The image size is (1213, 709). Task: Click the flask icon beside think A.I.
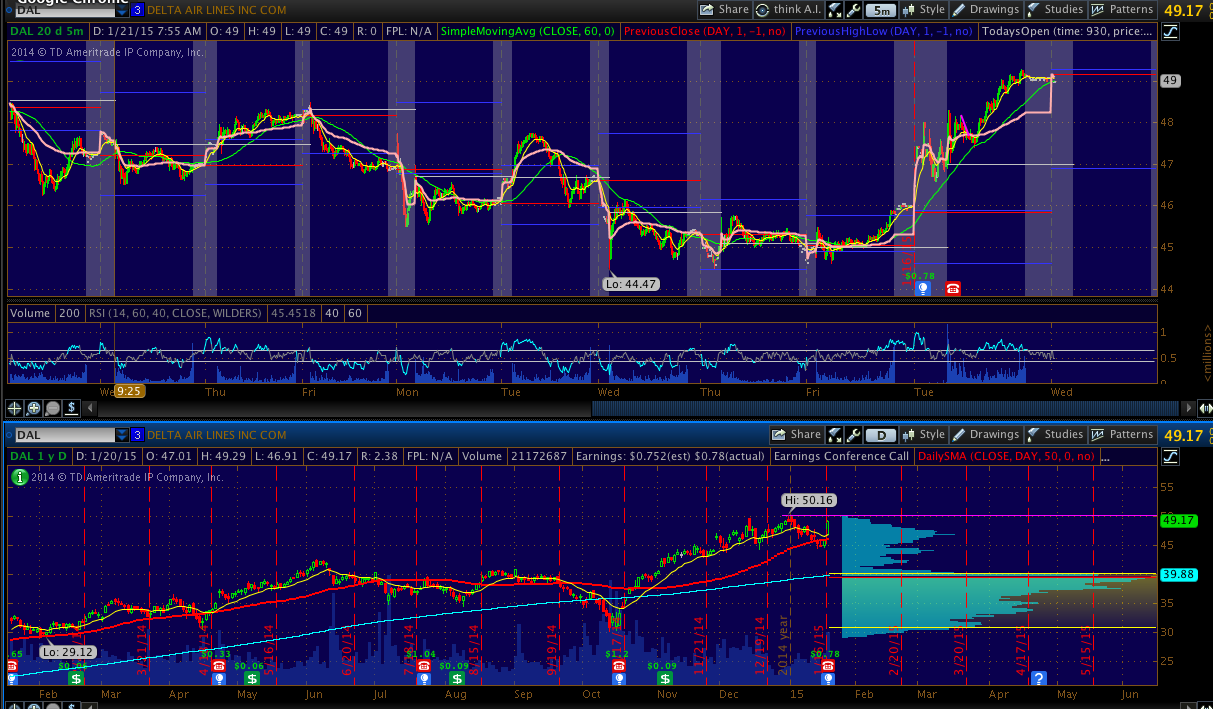[x=834, y=10]
